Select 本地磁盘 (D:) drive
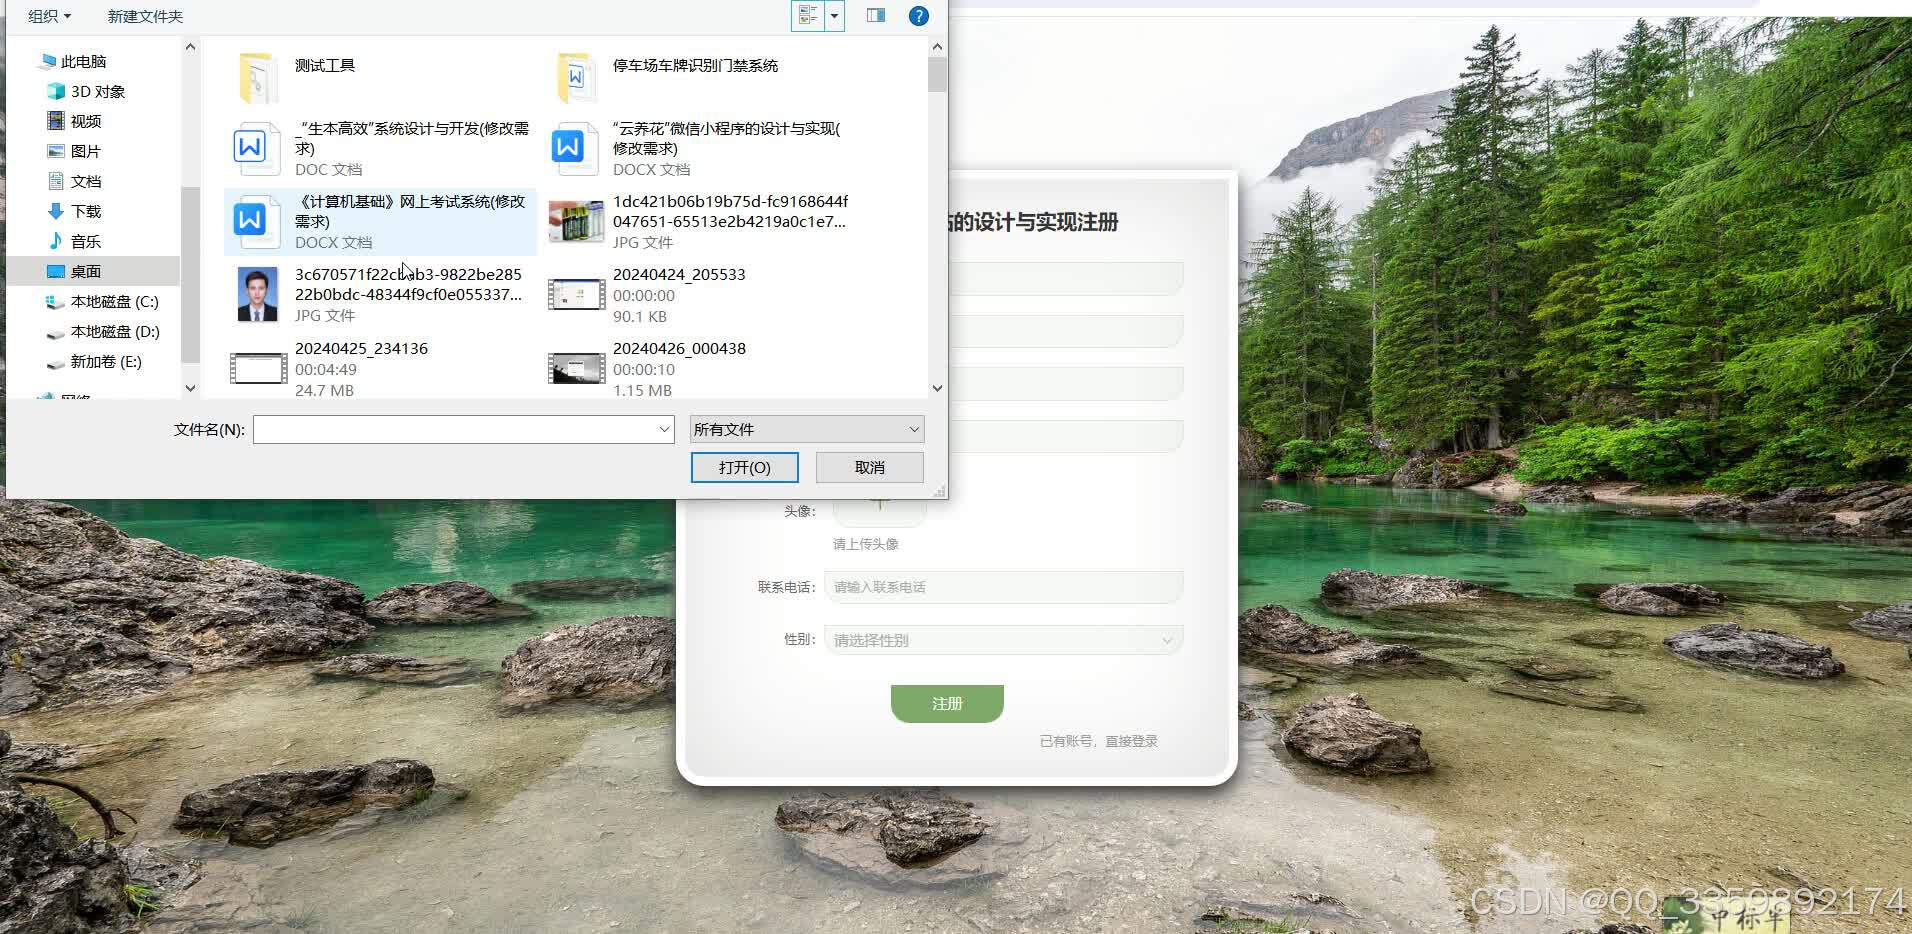1912x934 pixels. coord(115,331)
